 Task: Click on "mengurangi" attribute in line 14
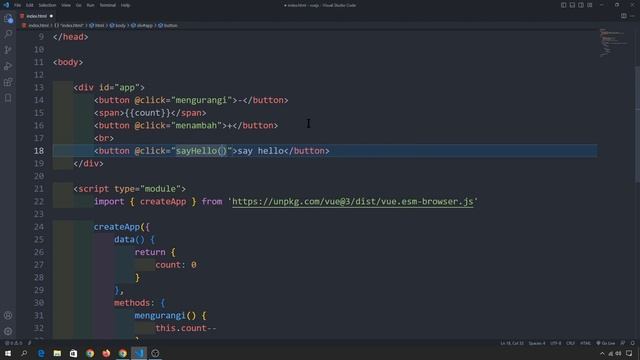click(201, 100)
